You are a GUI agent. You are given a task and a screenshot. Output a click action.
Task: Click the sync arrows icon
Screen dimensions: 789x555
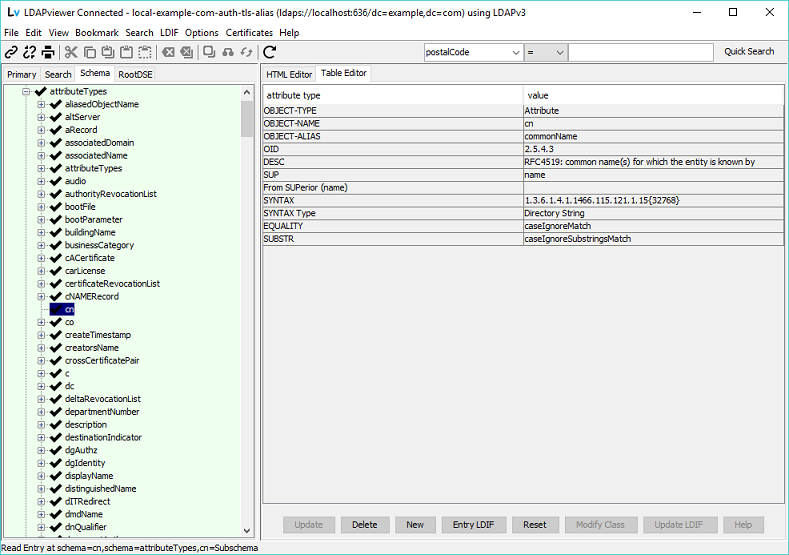coord(246,52)
